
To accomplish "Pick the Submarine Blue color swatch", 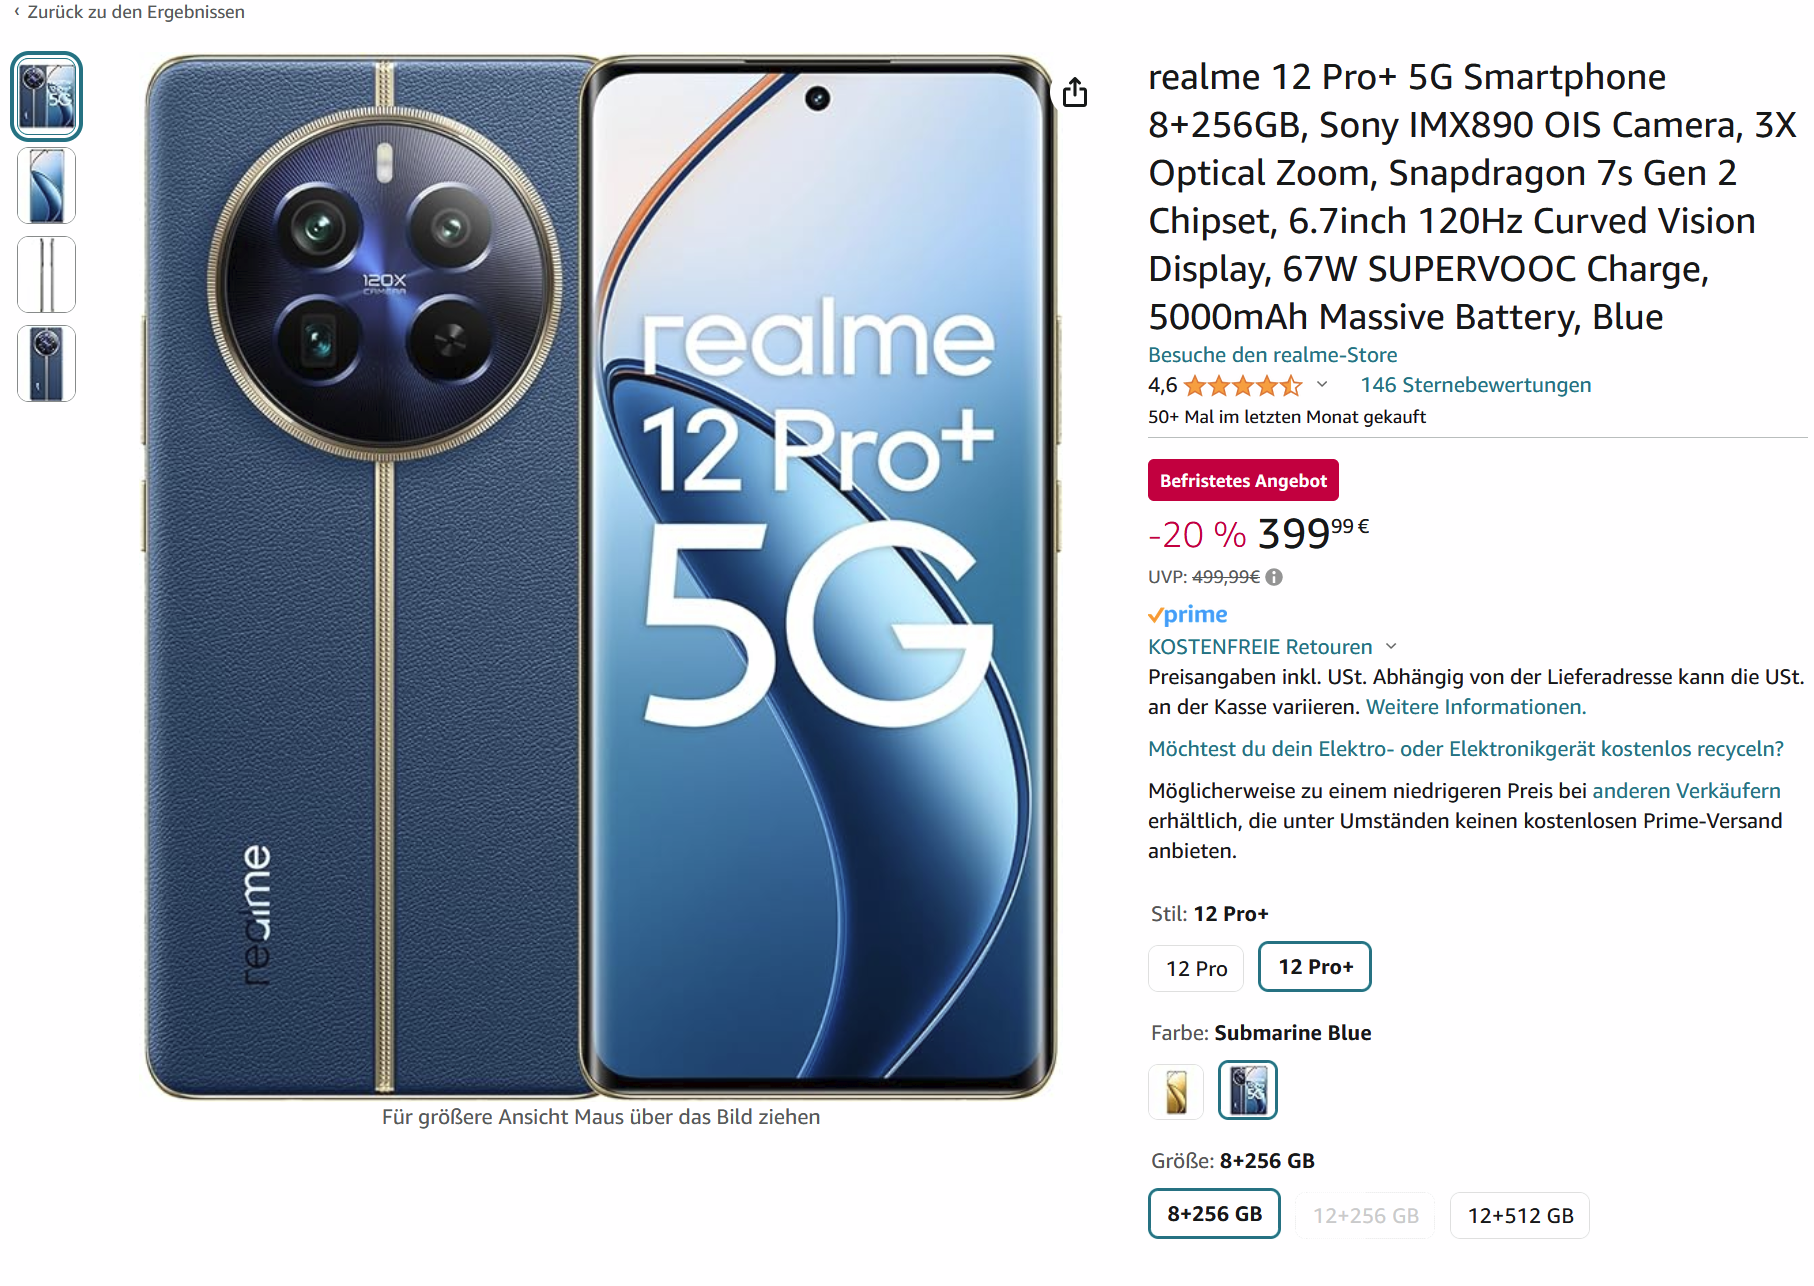I will [x=1248, y=1090].
